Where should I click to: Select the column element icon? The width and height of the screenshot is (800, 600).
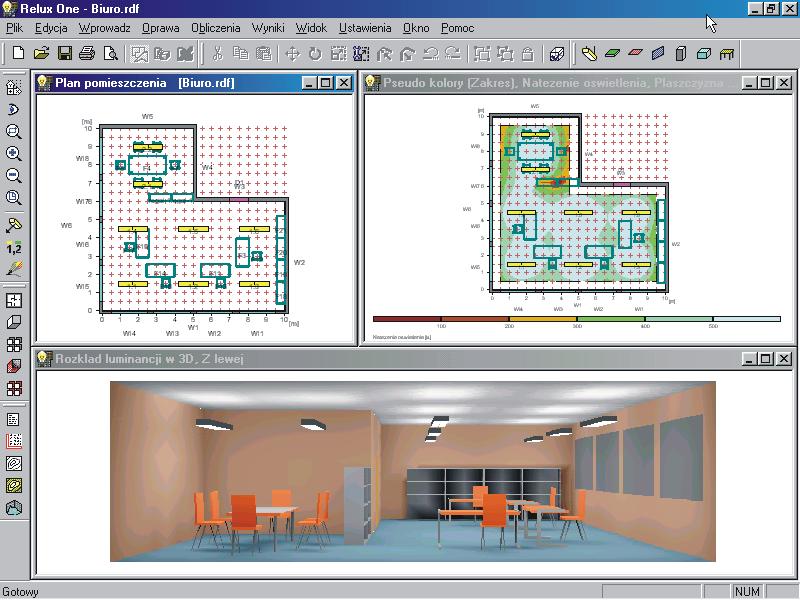[681, 53]
